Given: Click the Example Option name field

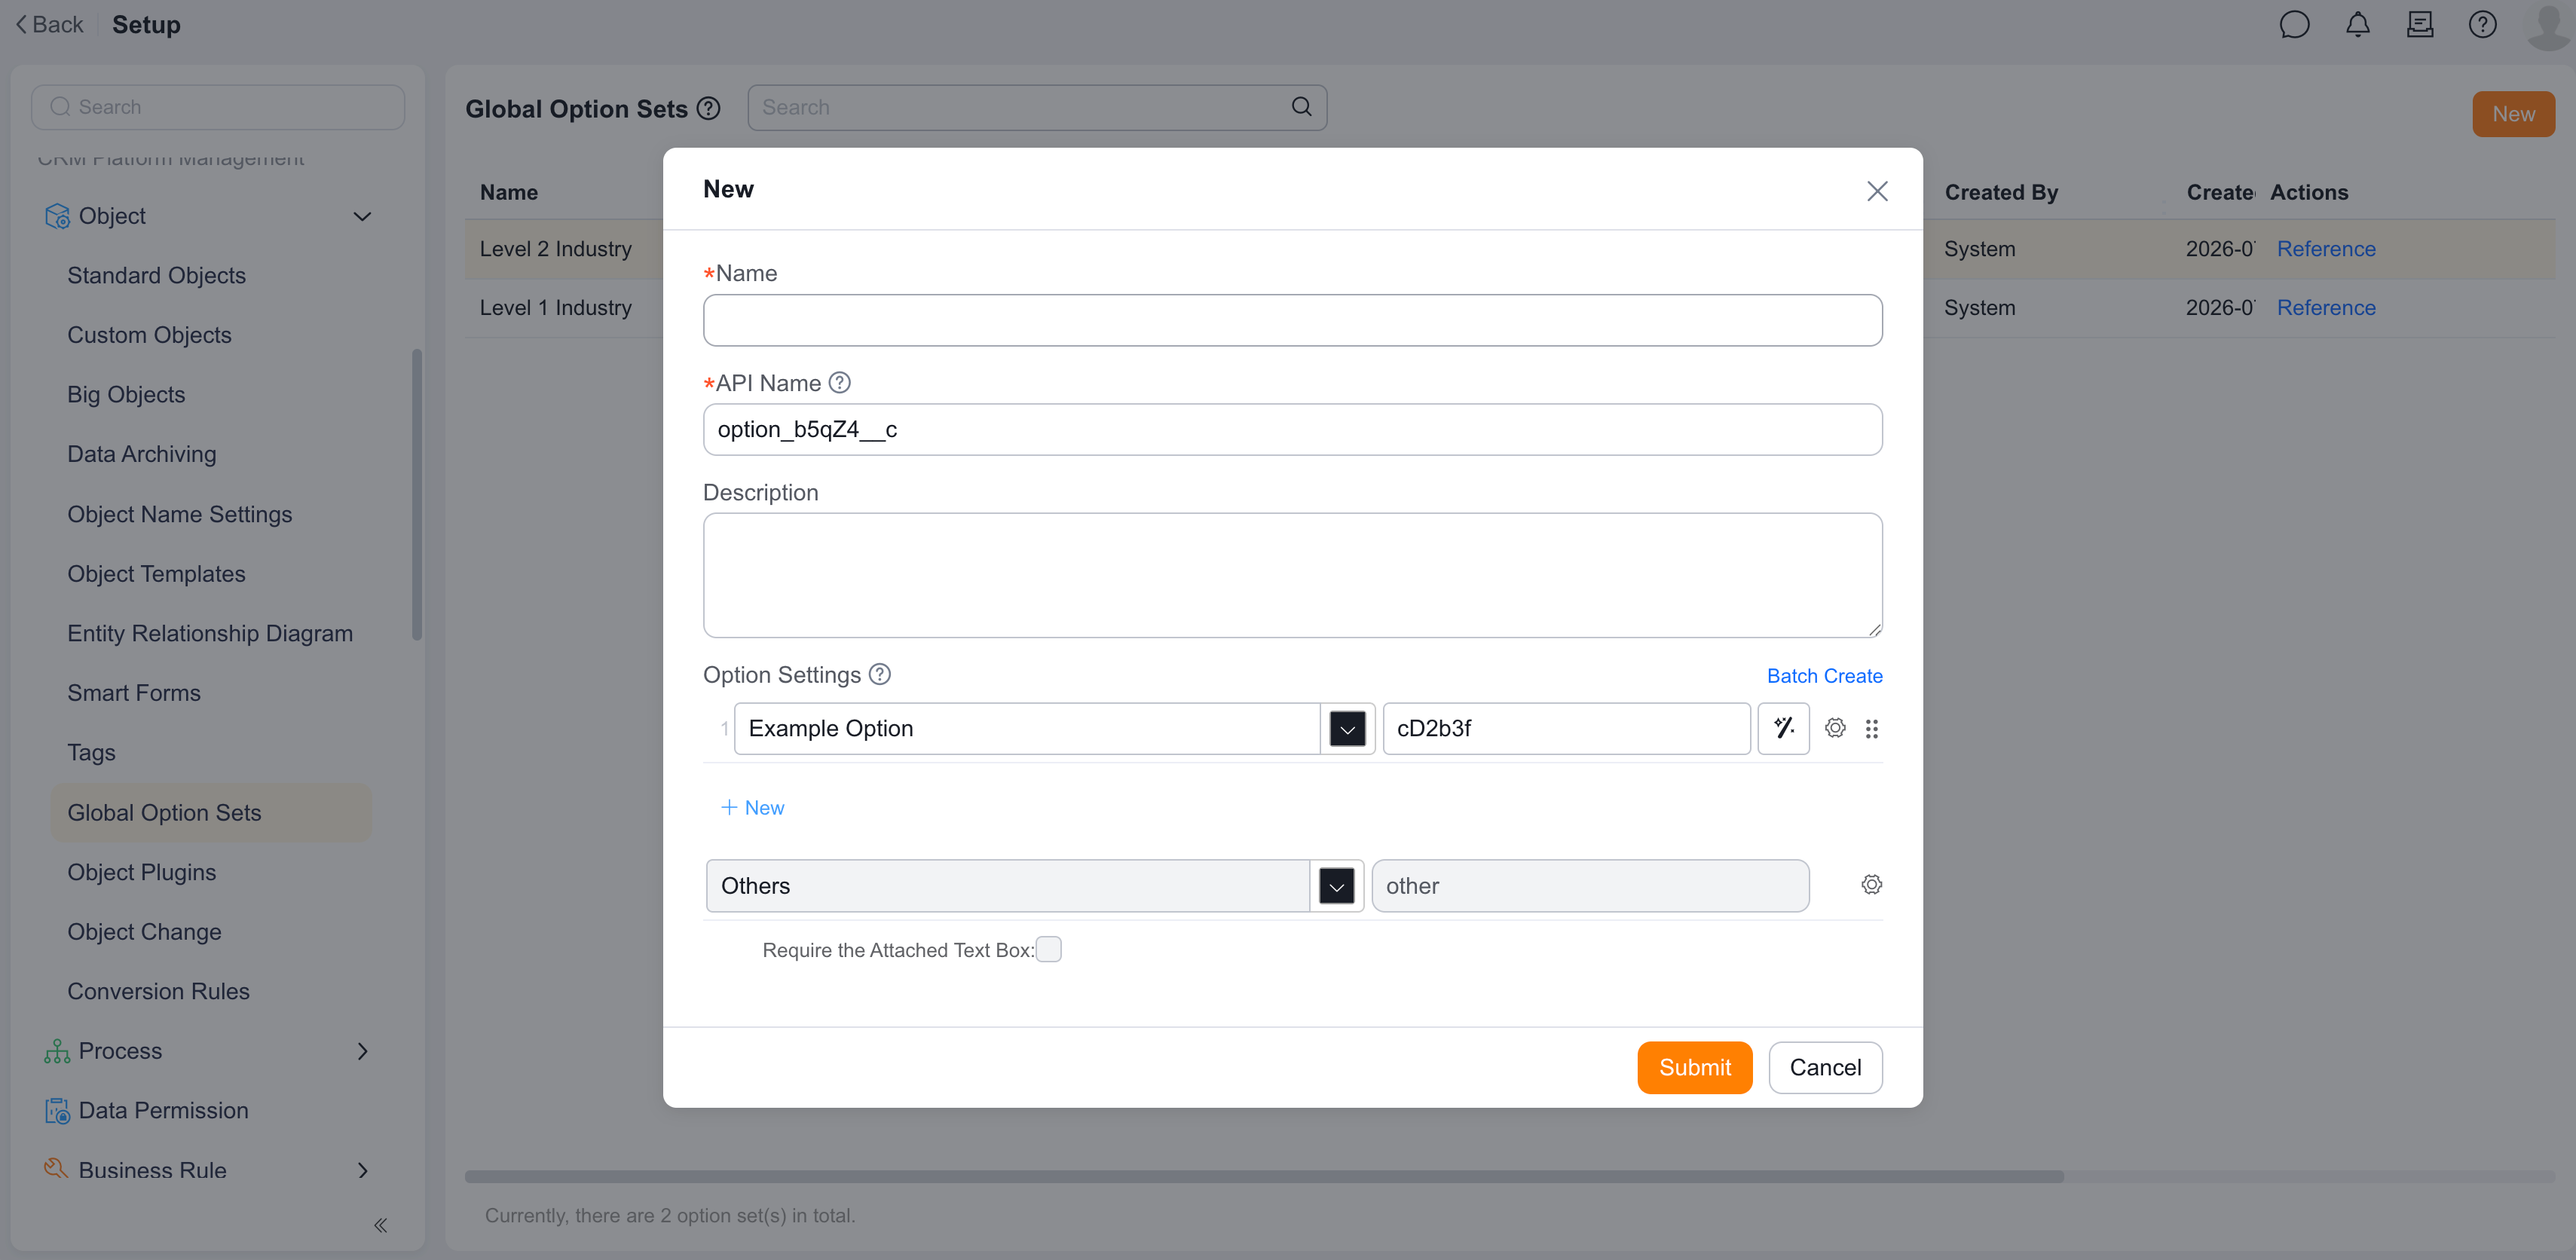Looking at the screenshot, I should (x=1026, y=729).
